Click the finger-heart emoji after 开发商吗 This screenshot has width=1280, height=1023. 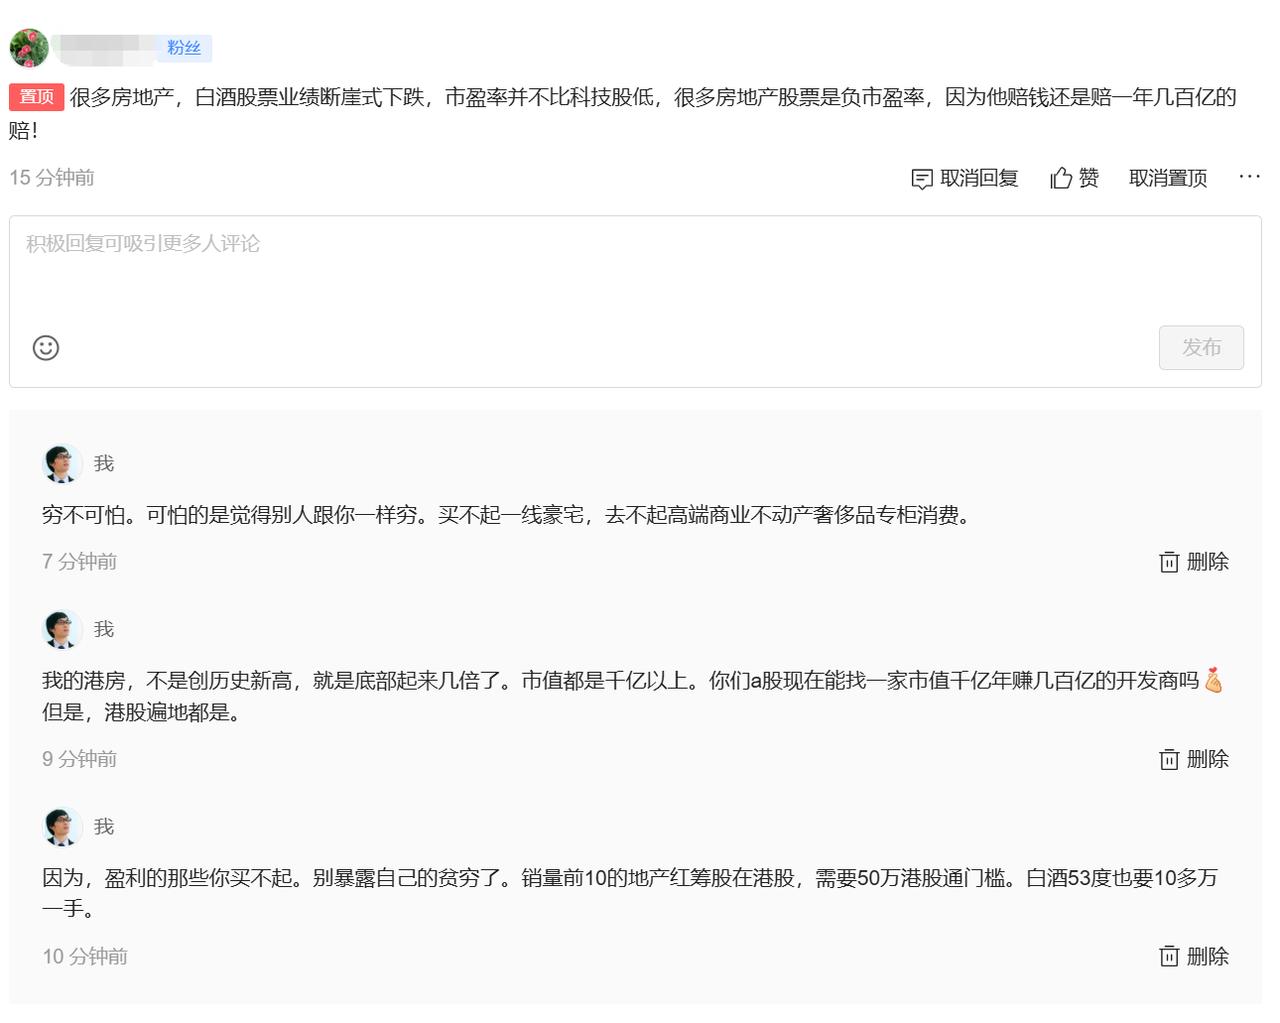pos(1213,680)
